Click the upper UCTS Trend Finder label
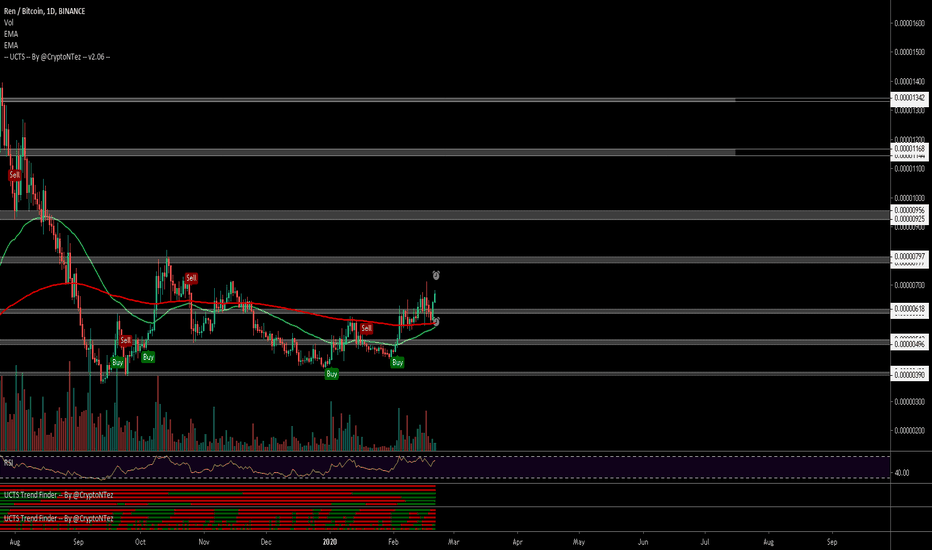Viewport: 932px width, 550px height. (x=58, y=495)
